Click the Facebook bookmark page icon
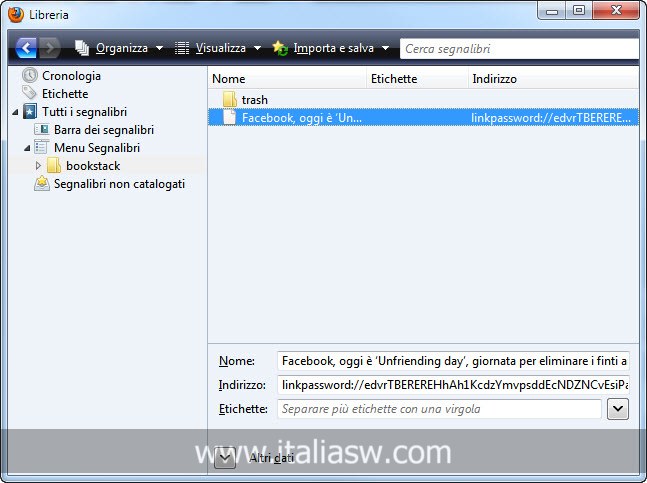Screen dimensions: 647x483 pyautogui.click(x=229, y=117)
